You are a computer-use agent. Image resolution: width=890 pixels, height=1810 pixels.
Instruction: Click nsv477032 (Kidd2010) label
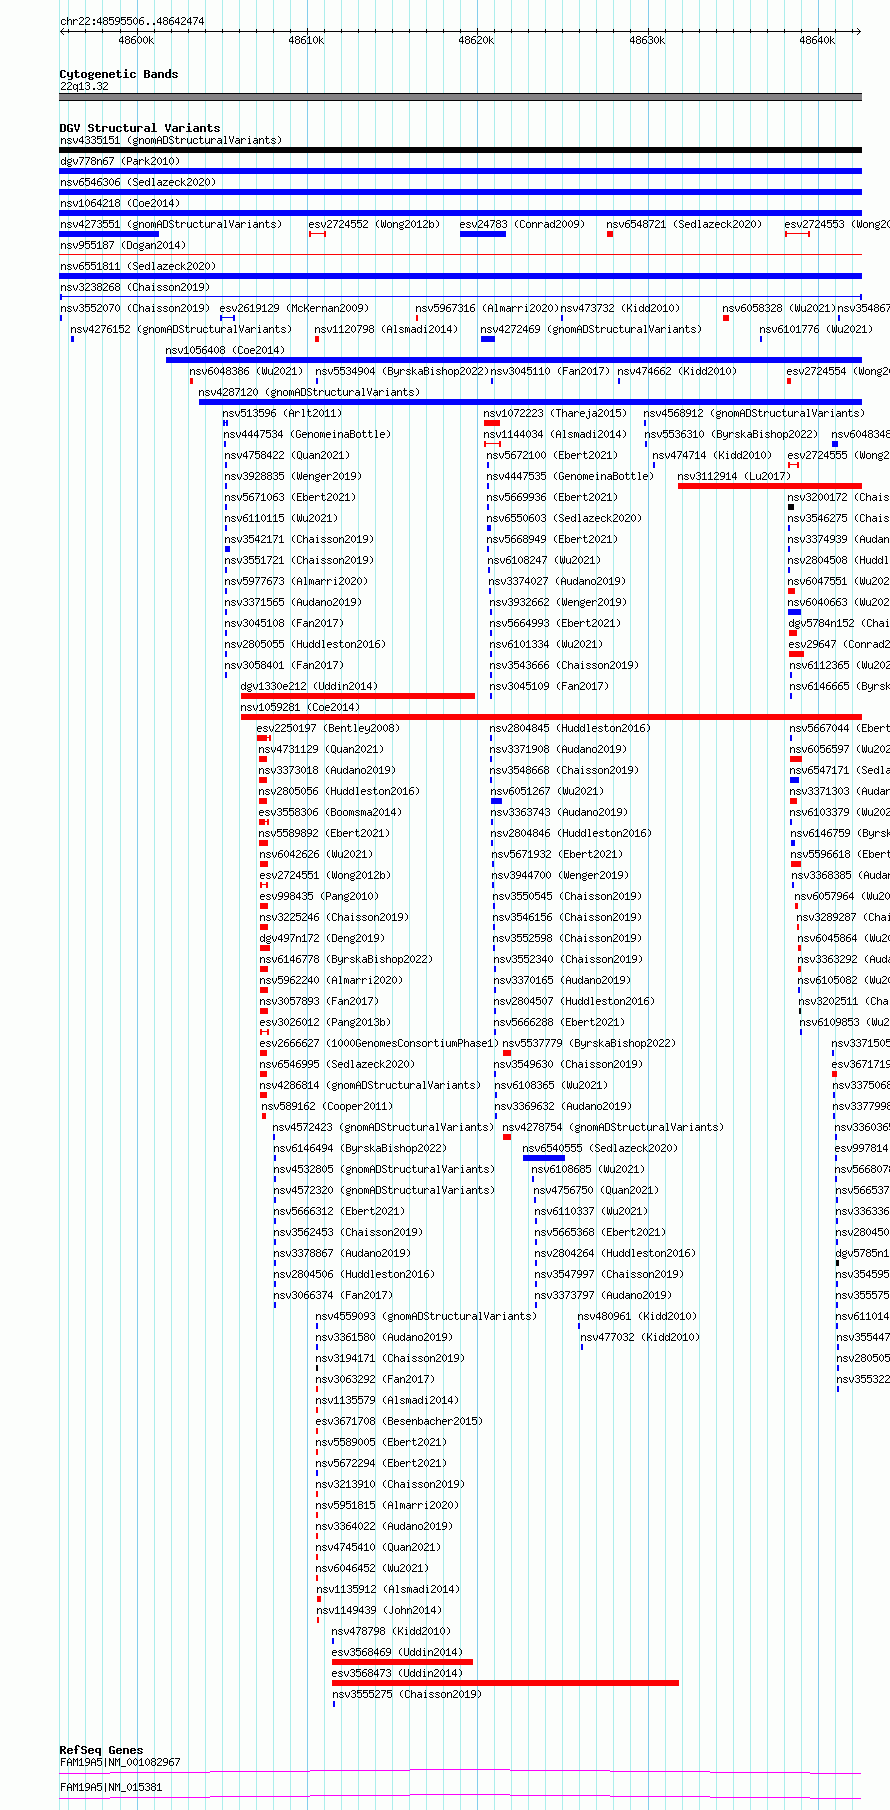click(640, 1337)
